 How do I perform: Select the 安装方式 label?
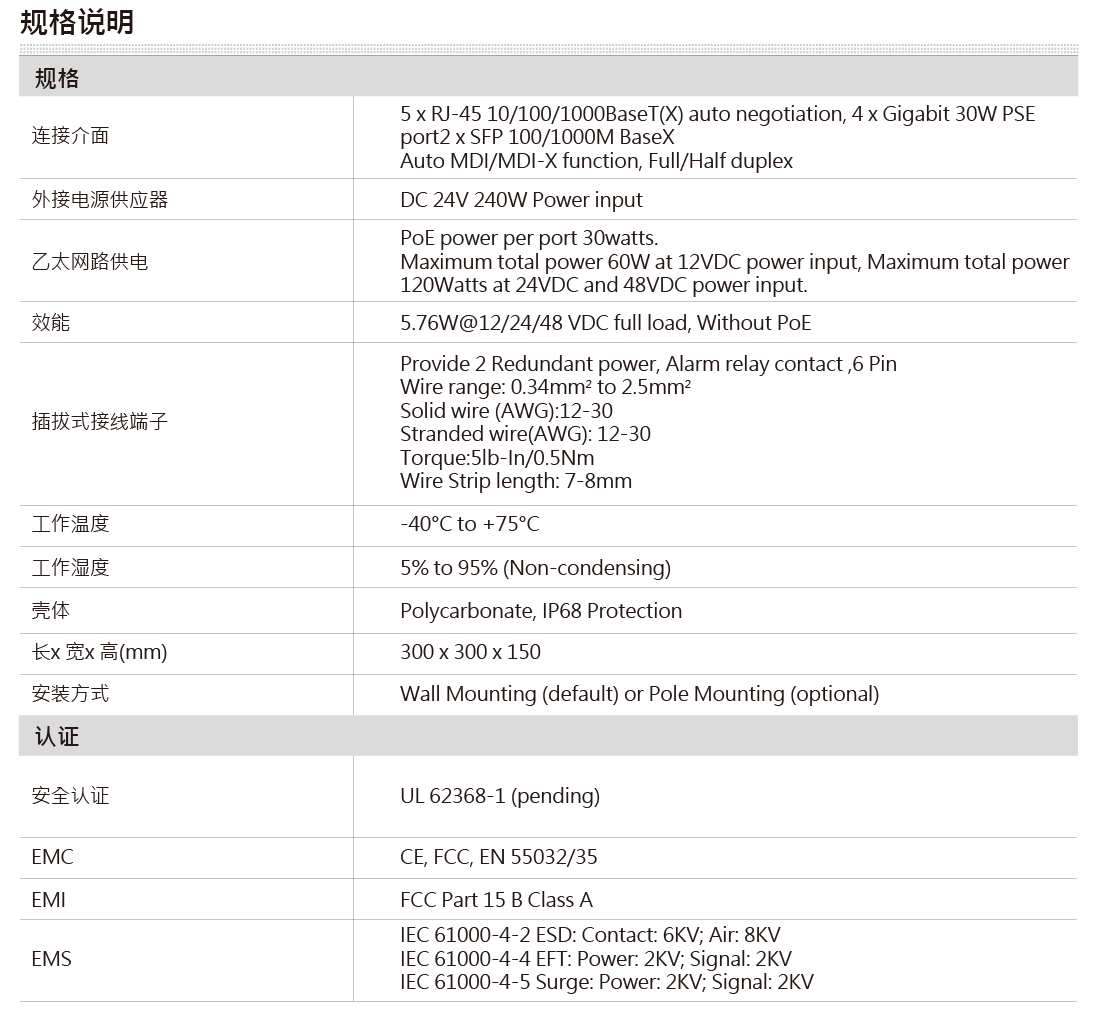pyautogui.click(x=70, y=694)
